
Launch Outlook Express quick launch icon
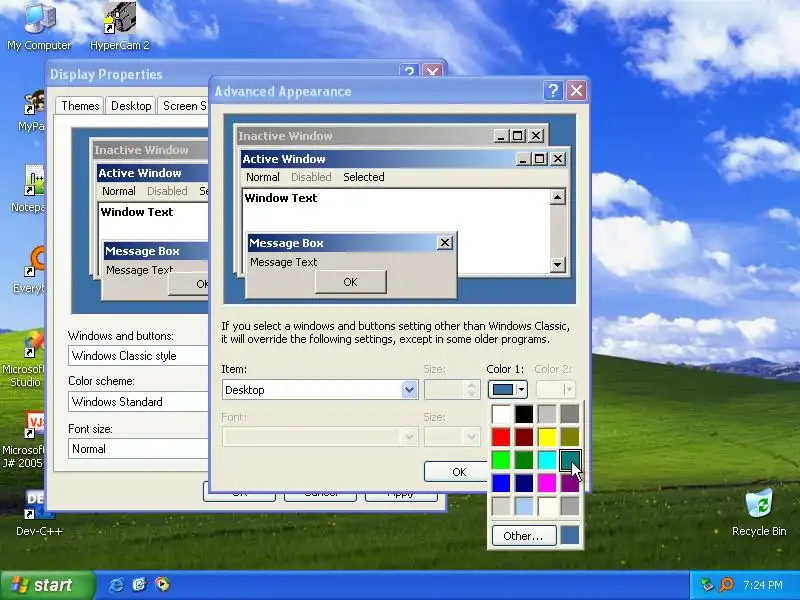[139, 584]
